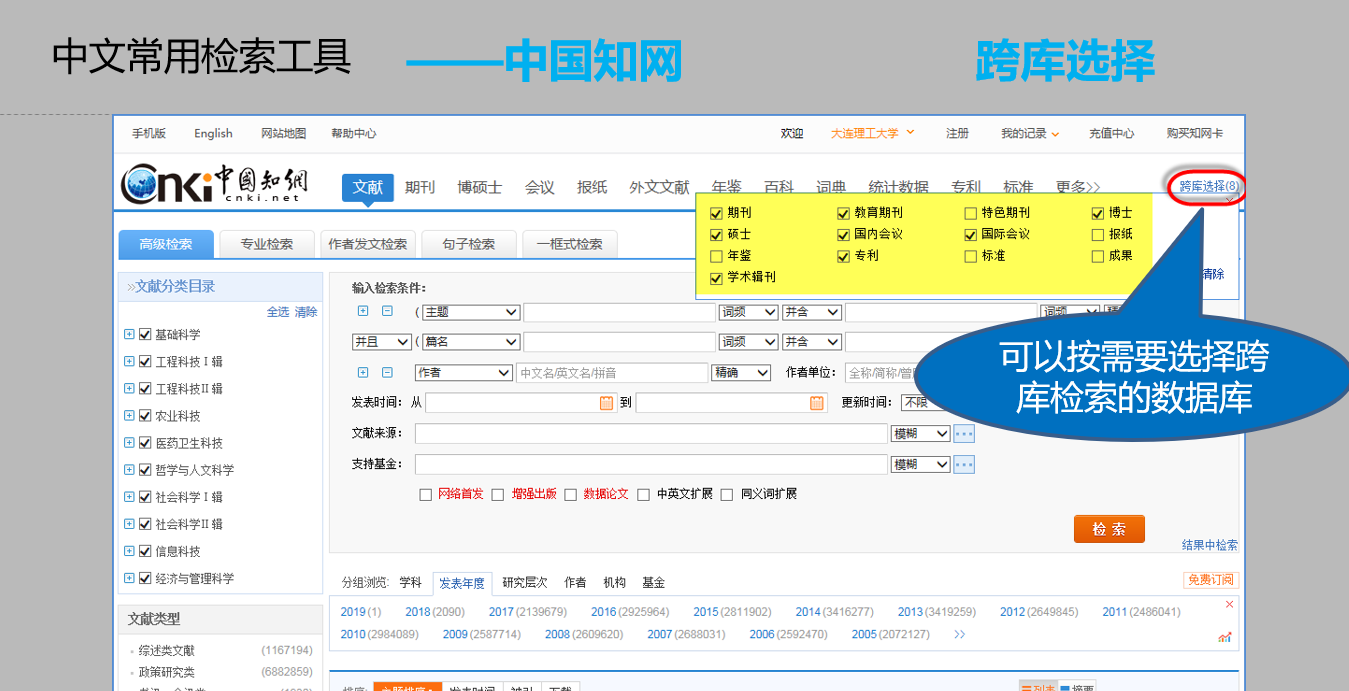The height and width of the screenshot is (691, 1349).
Task: Enable 特色期刊 database checkbox
Action: pos(971,213)
